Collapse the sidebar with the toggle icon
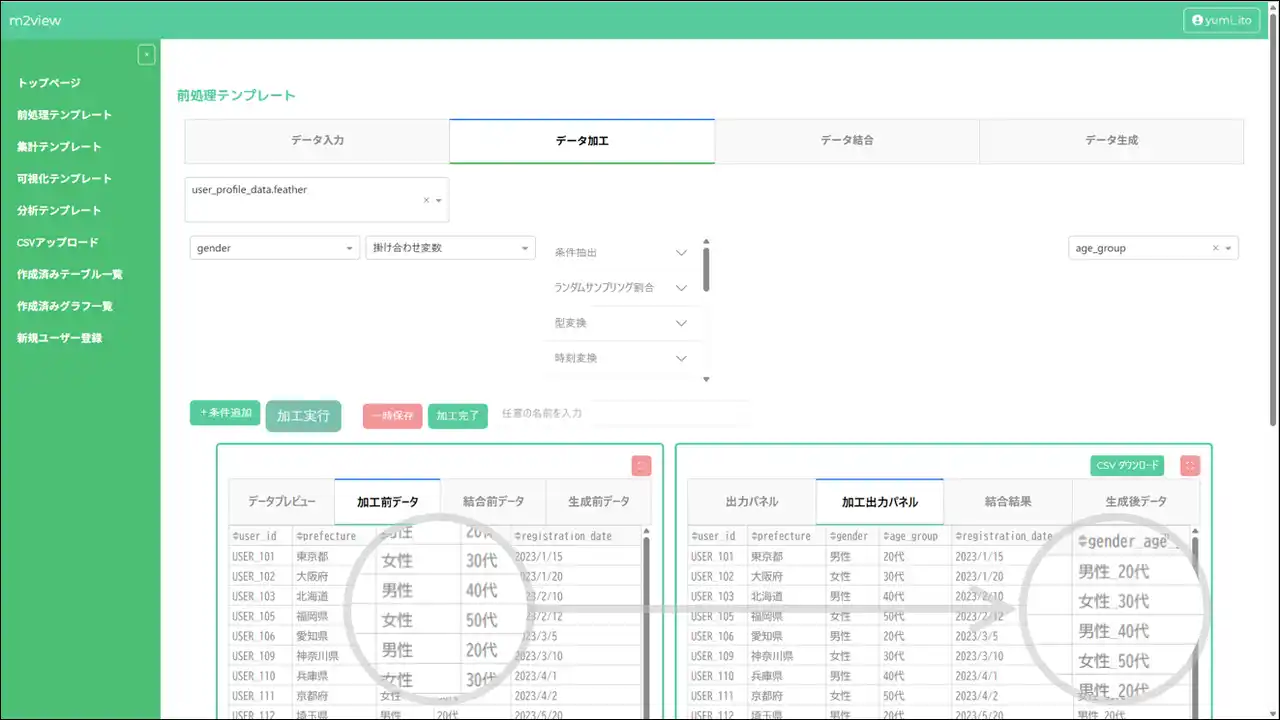The height and width of the screenshot is (720, 1280). (x=146, y=55)
